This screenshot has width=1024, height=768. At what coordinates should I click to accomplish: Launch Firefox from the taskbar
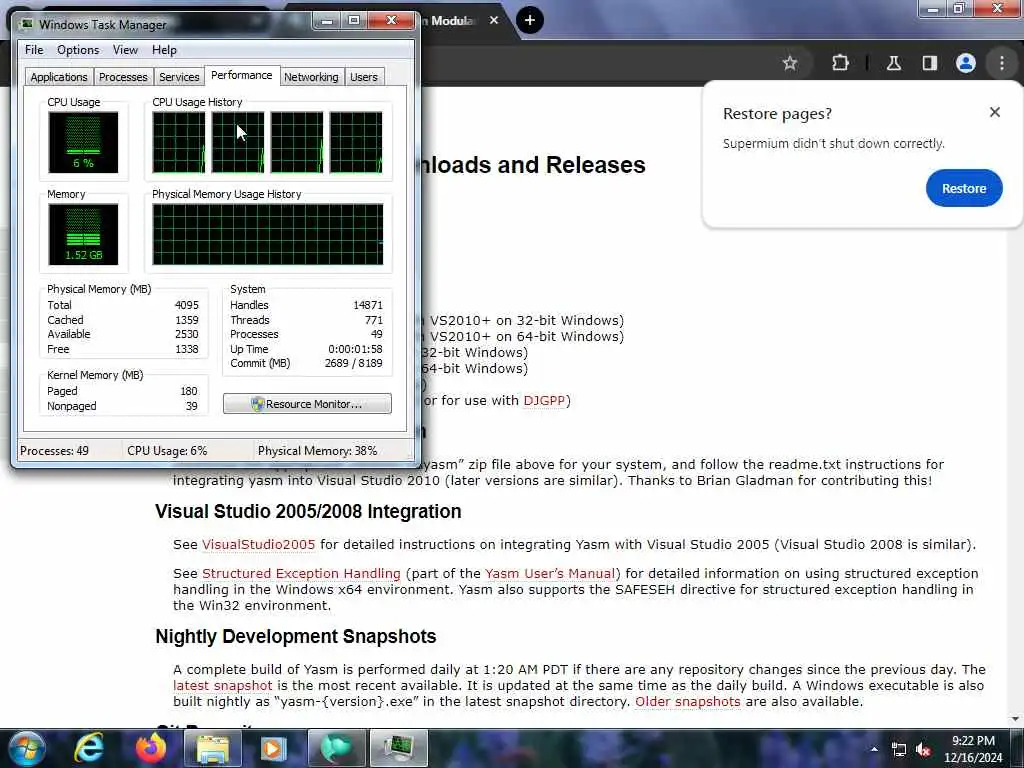(151, 748)
